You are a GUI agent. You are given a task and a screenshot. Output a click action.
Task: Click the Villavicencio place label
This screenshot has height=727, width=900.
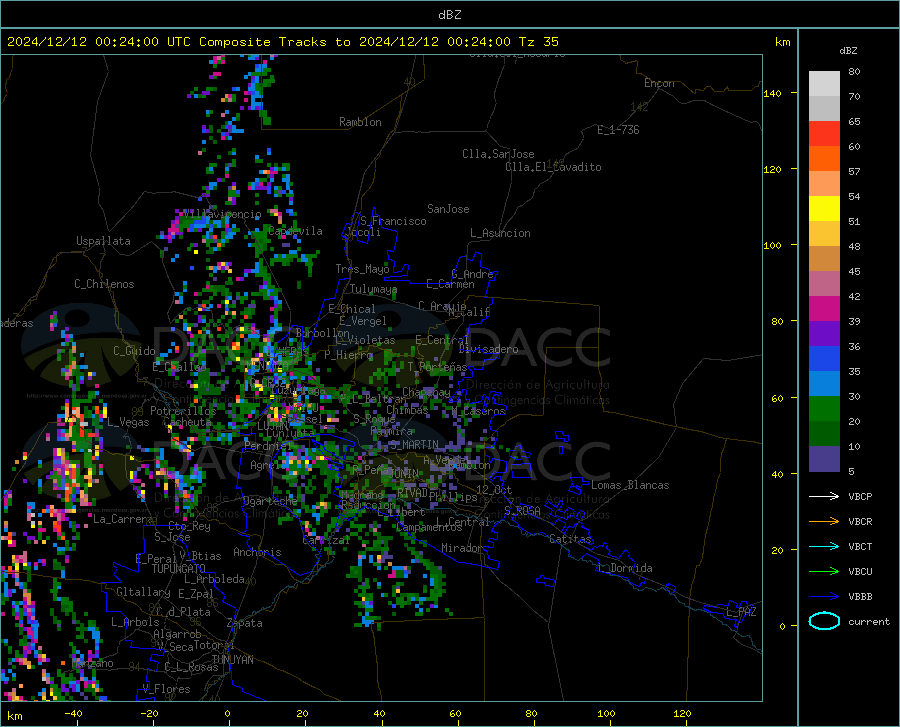222,214
